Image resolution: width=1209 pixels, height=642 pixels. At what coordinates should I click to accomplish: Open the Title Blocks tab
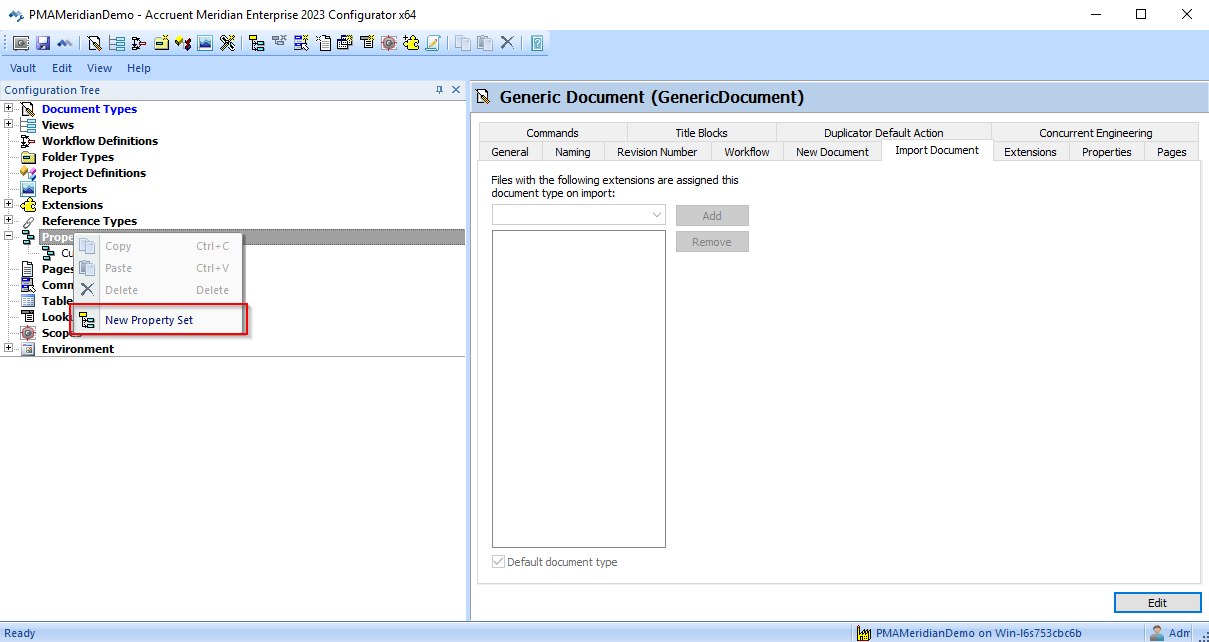point(701,133)
